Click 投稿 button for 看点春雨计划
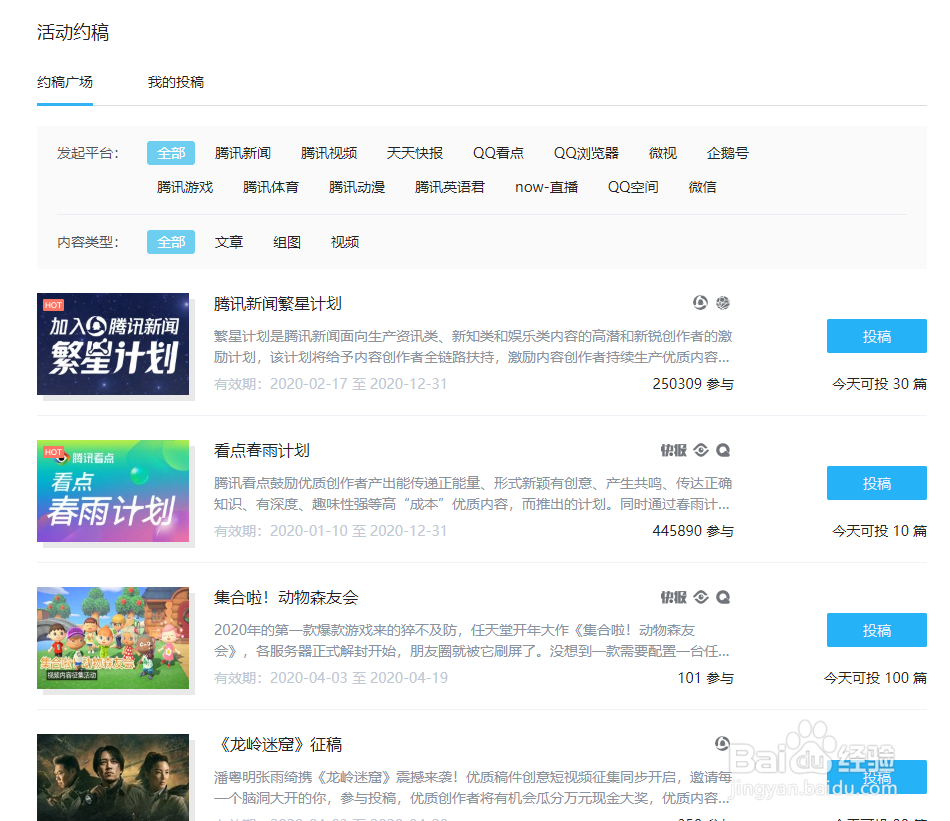The image size is (950, 821). pos(877,484)
